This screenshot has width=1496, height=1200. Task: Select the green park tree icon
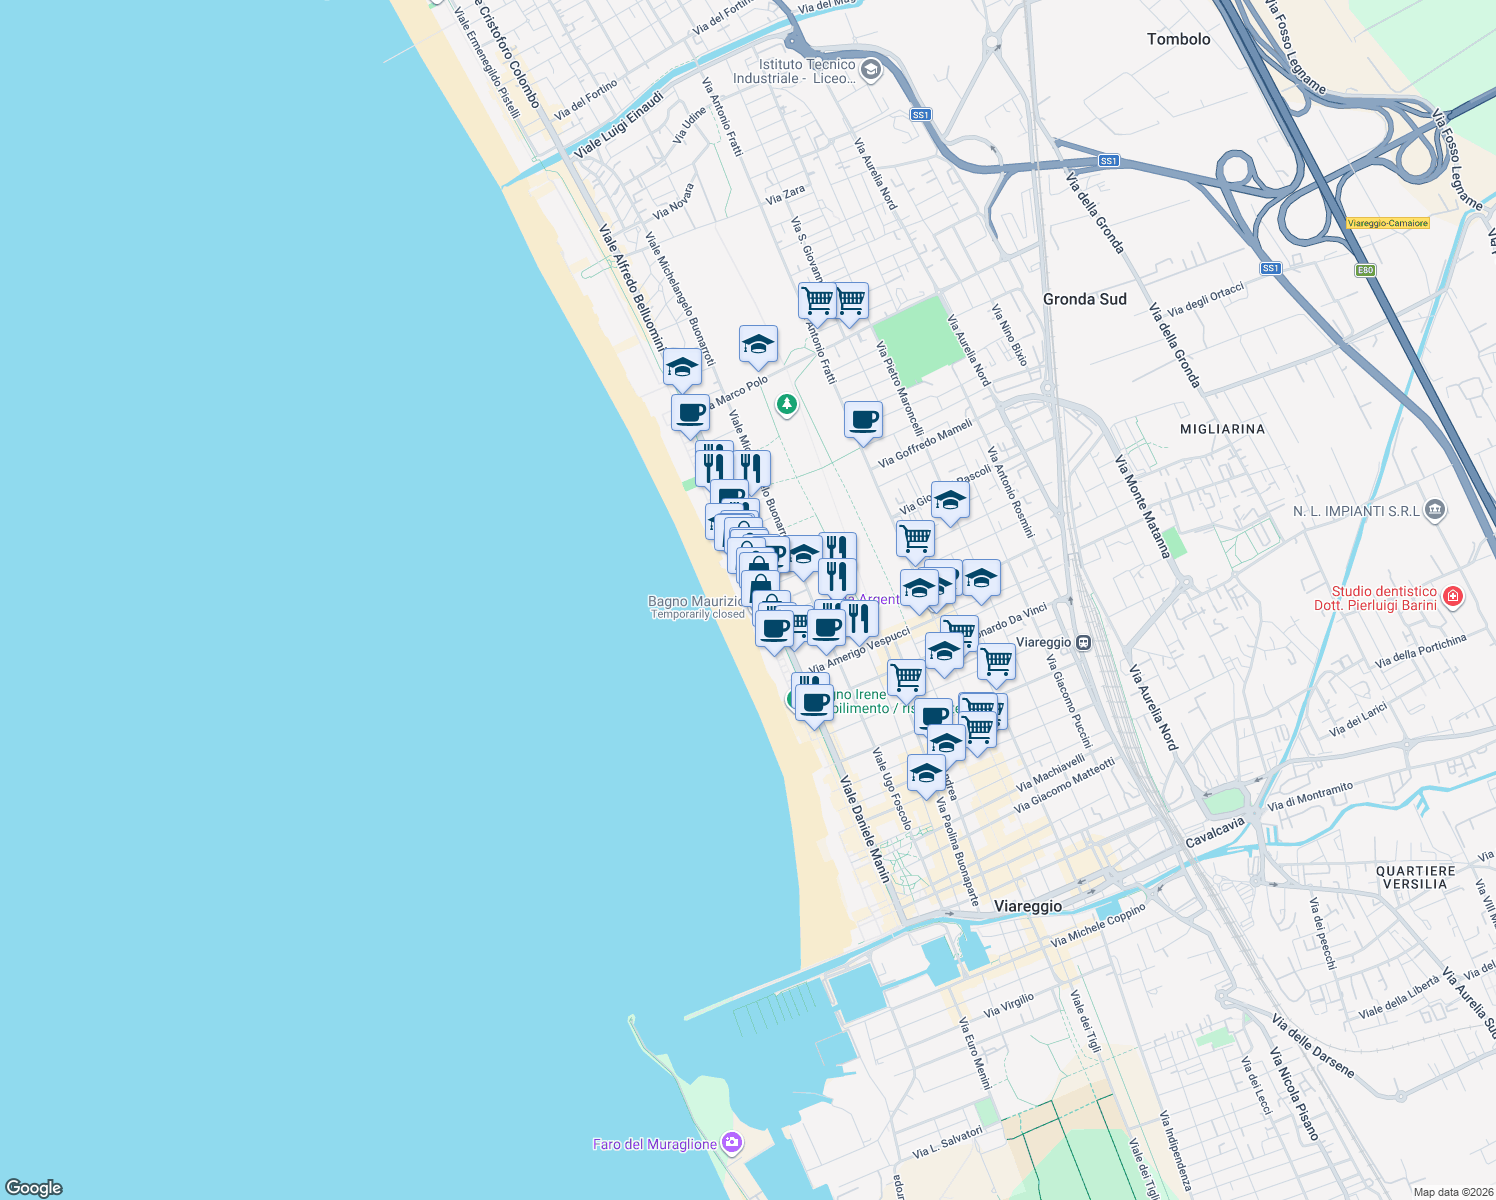click(787, 404)
